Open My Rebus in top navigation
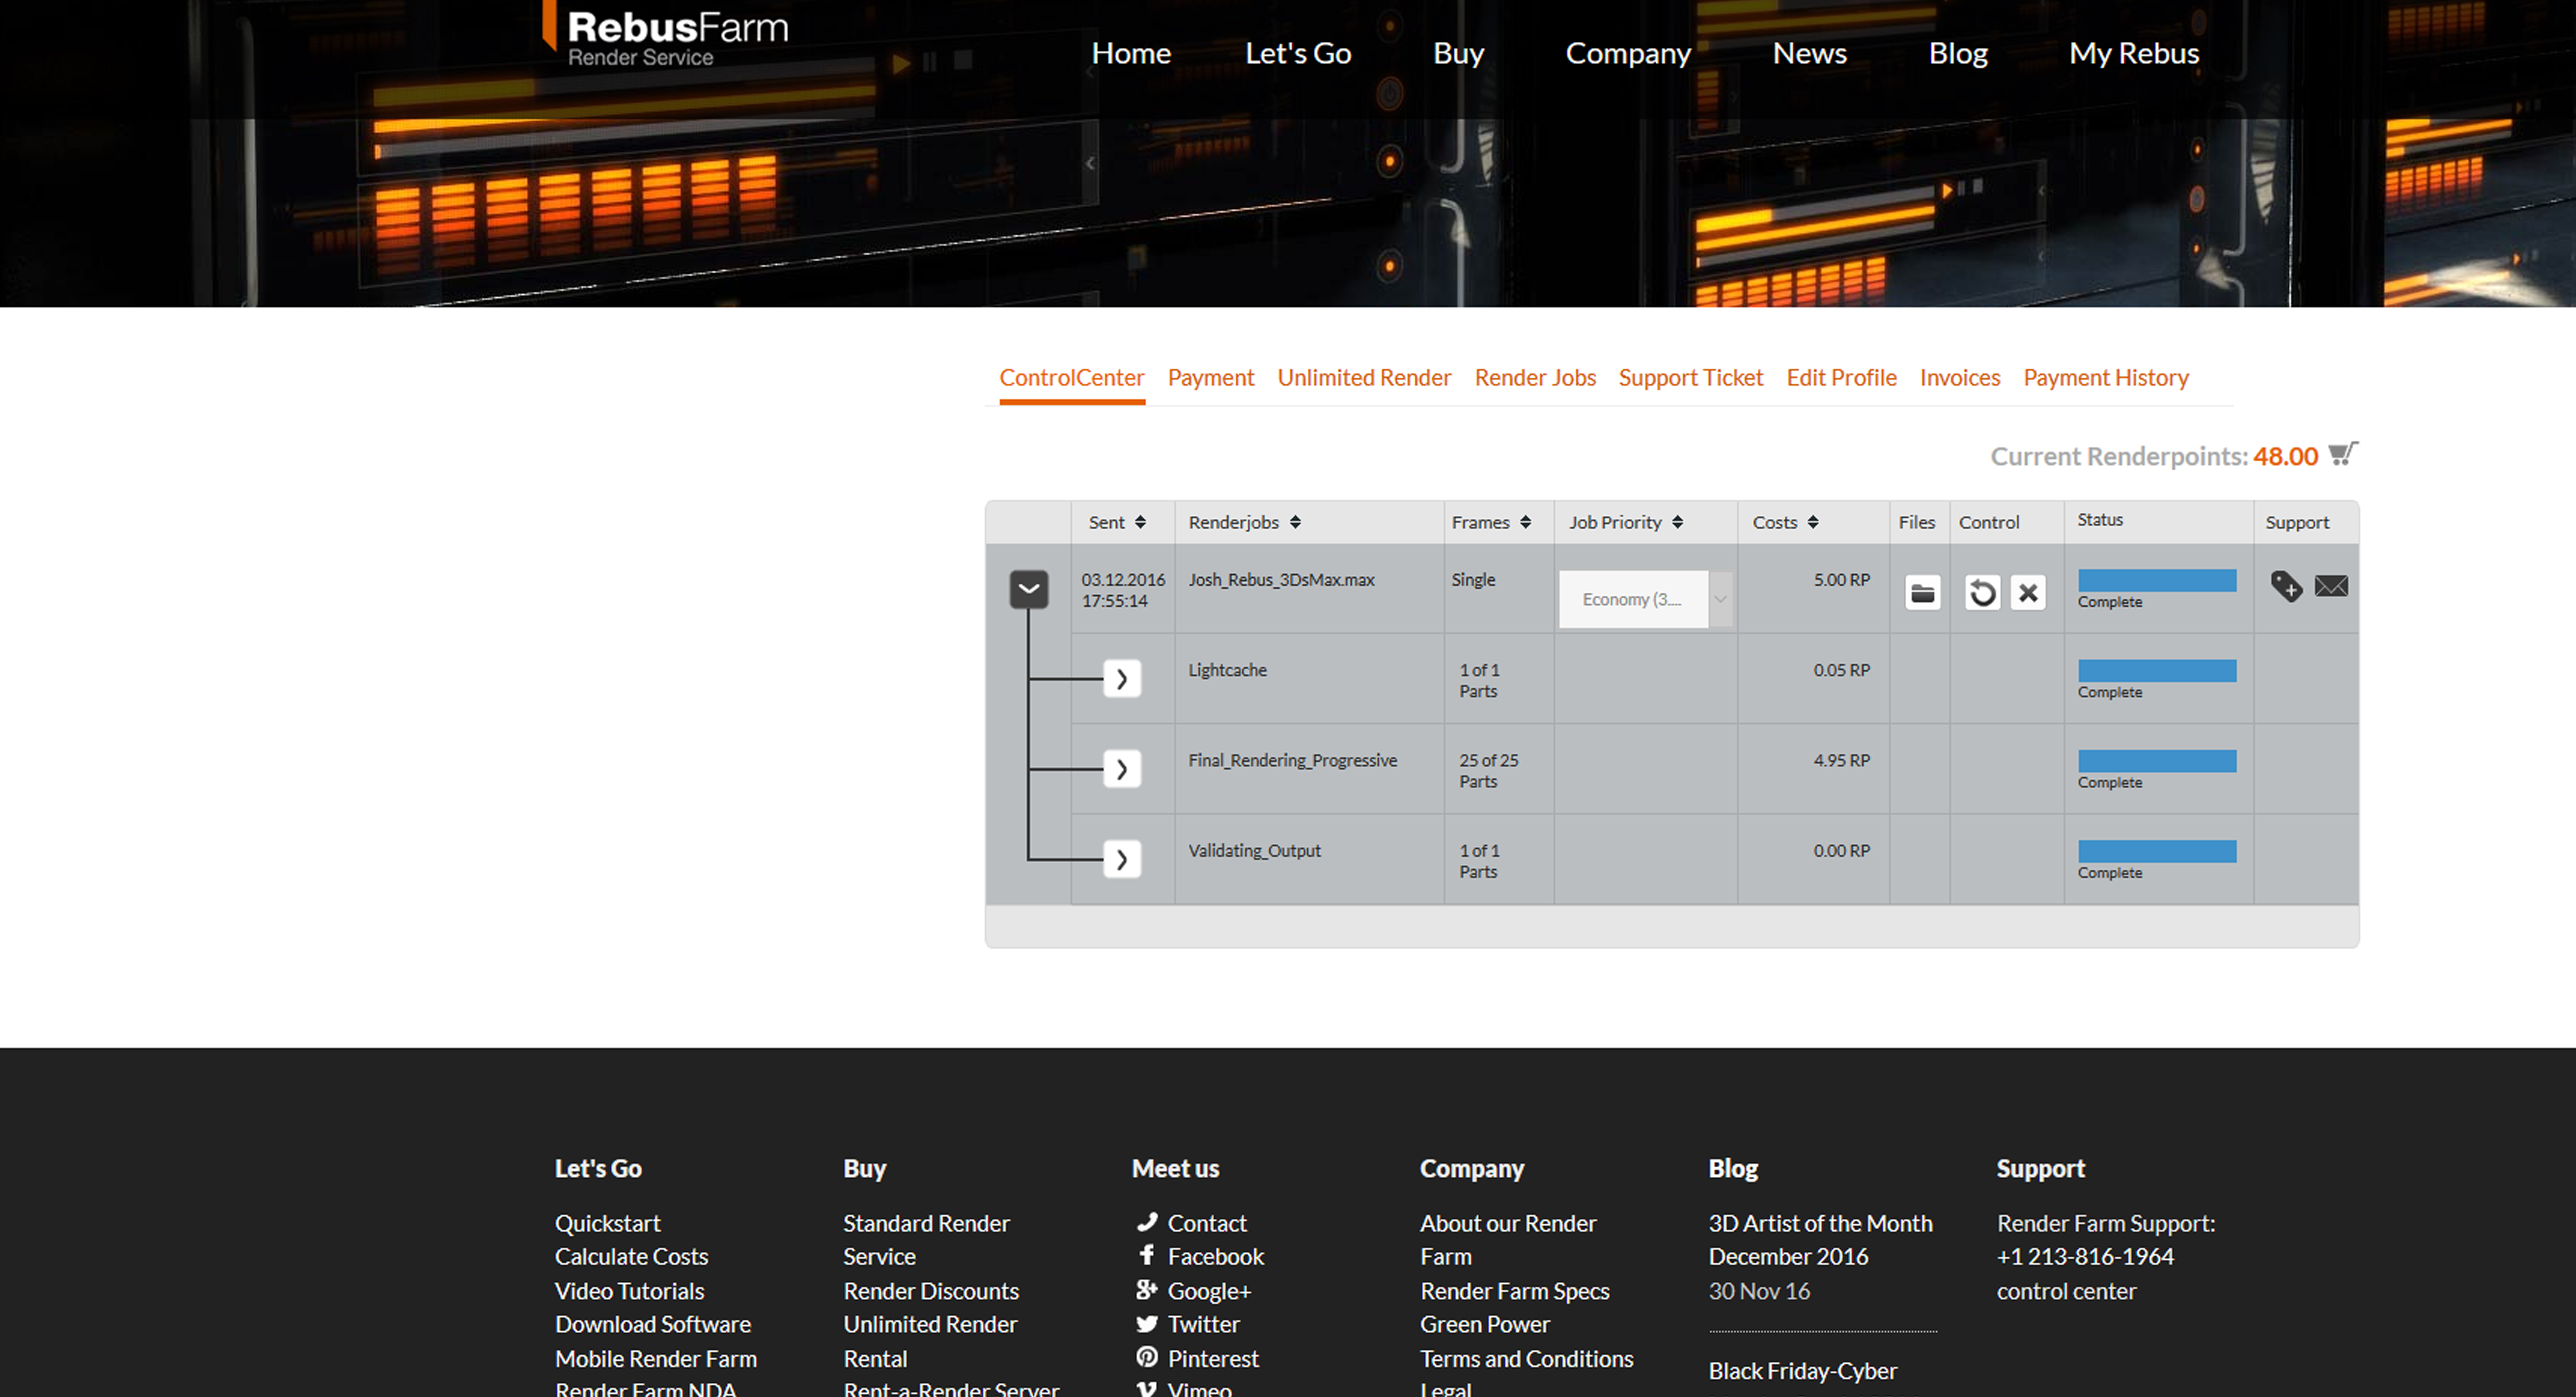2576x1397 pixels. 2134,53
